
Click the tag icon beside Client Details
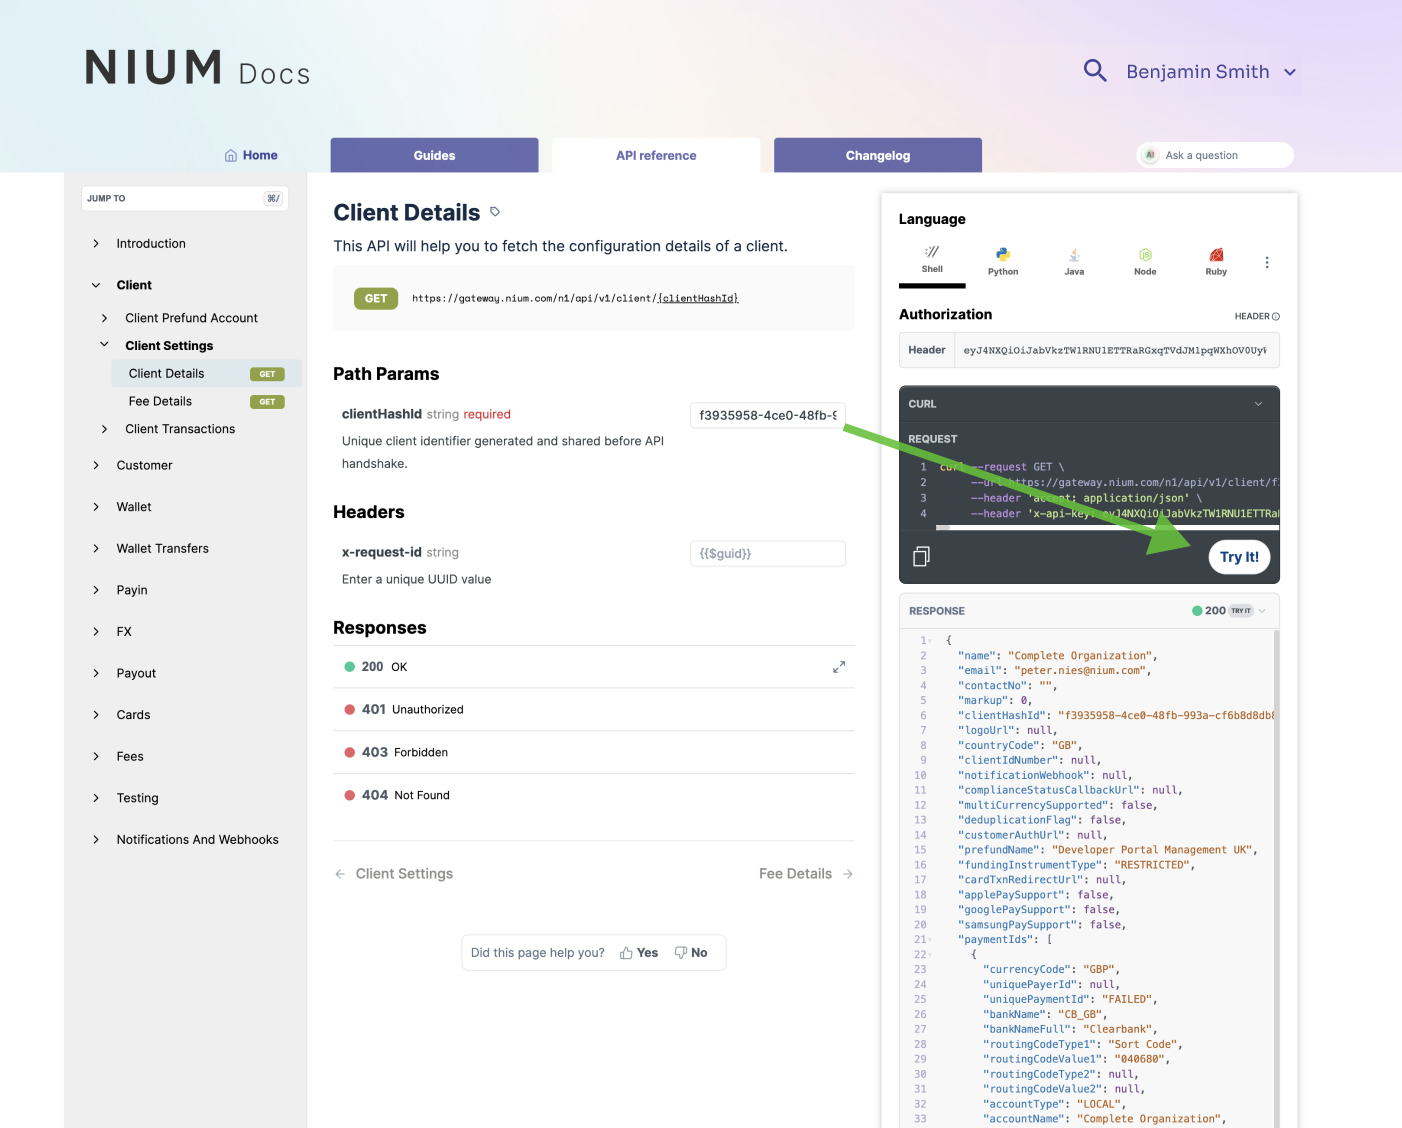pyautogui.click(x=495, y=212)
